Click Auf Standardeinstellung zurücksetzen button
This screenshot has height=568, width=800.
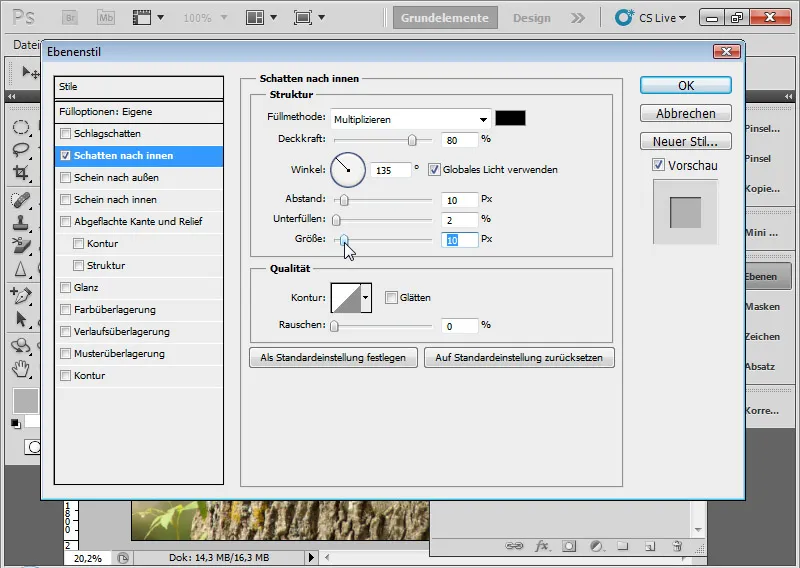(x=519, y=358)
